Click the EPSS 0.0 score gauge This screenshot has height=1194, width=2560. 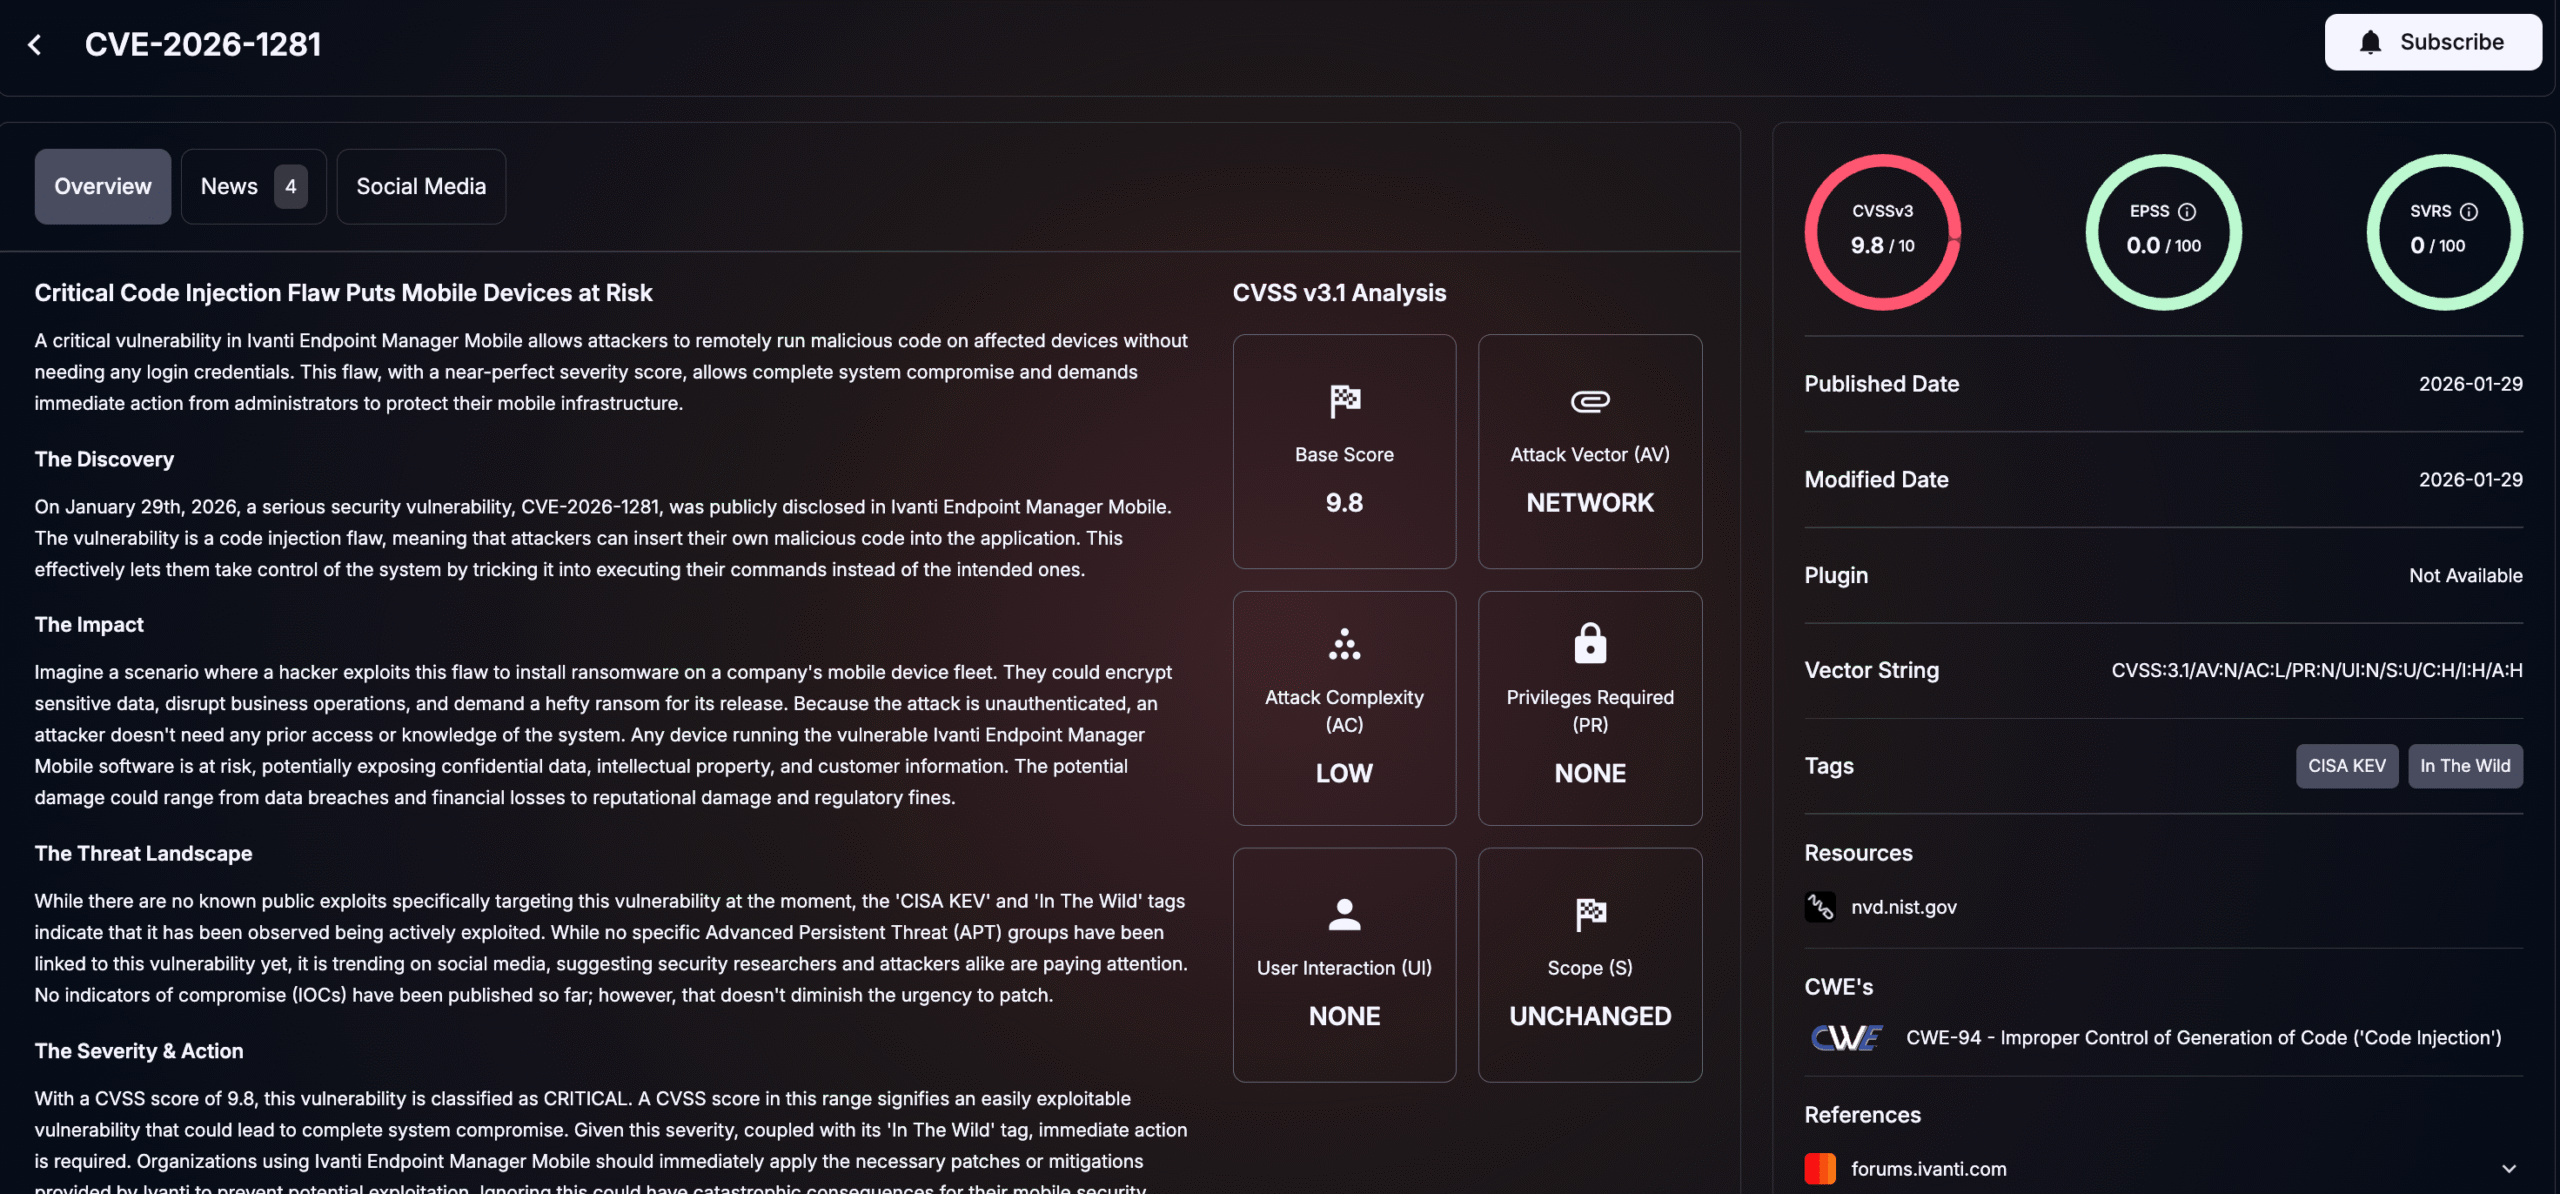pyautogui.click(x=2163, y=232)
